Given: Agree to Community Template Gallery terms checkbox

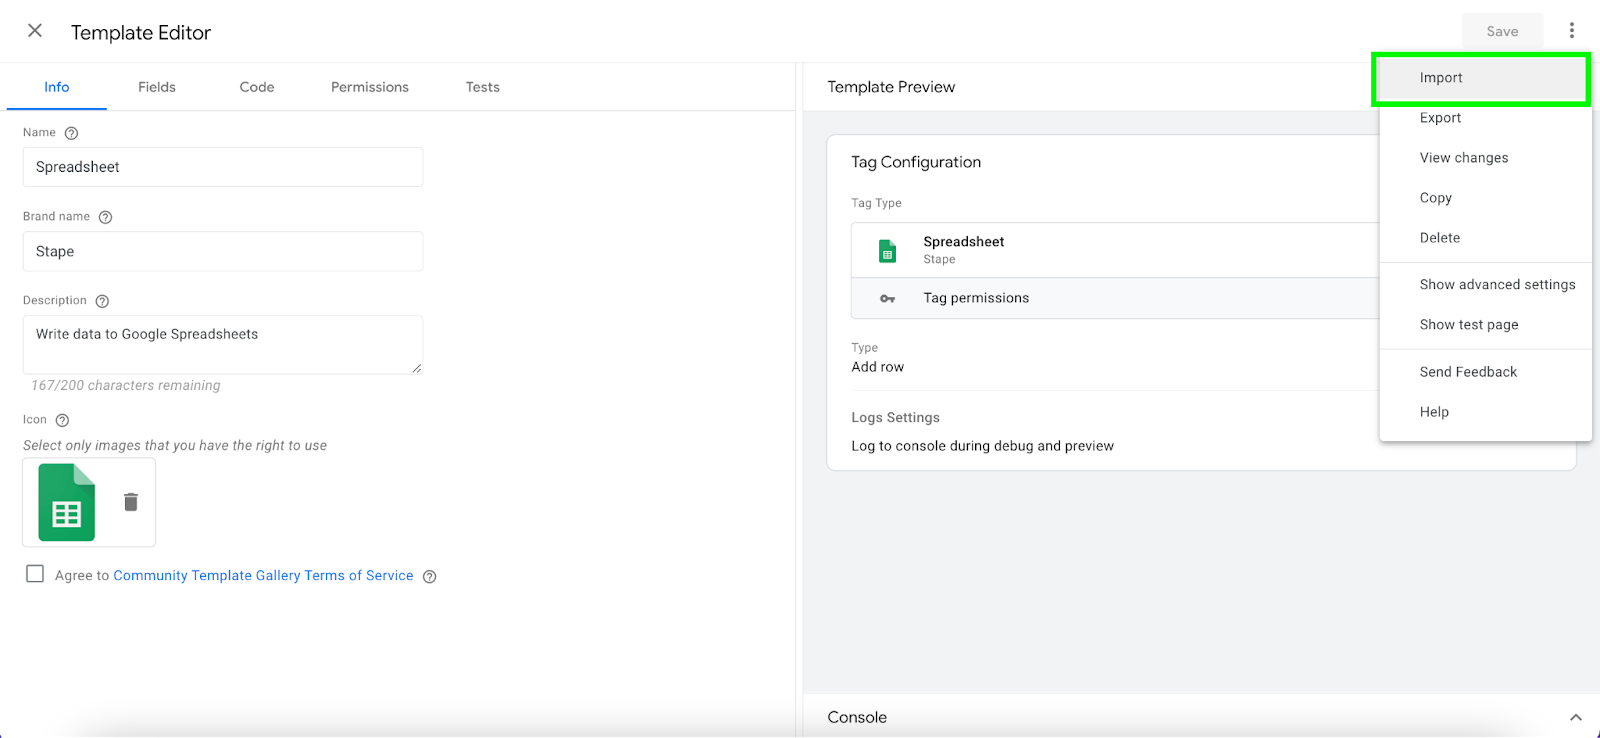Looking at the screenshot, I should tap(35, 574).
